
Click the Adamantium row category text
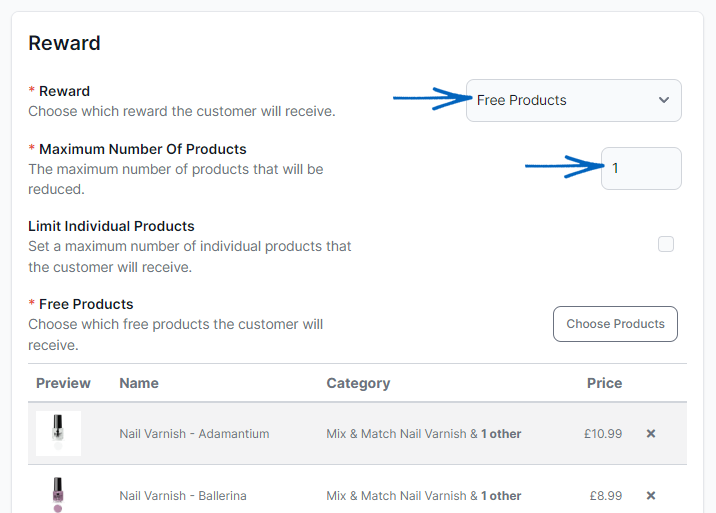click(424, 434)
